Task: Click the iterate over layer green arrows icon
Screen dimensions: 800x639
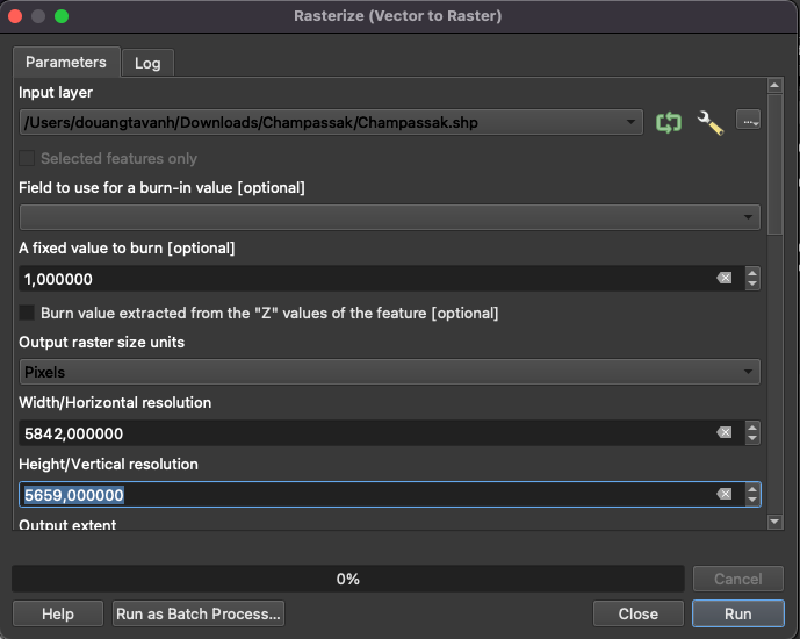Action: pos(668,122)
